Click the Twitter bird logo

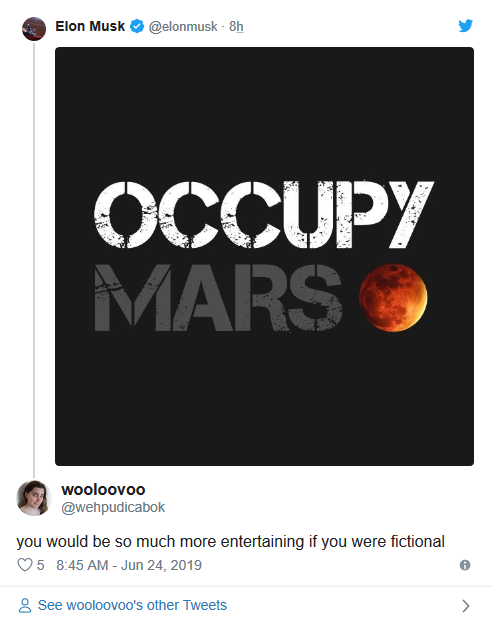tap(466, 26)
